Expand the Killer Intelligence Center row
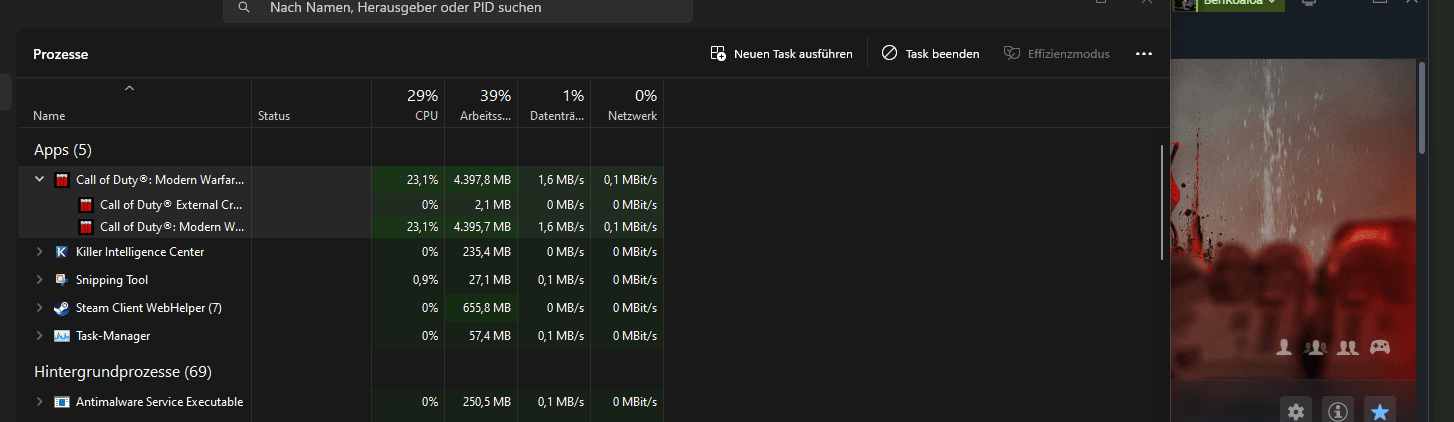The image size is (1454, 422). 40,252
